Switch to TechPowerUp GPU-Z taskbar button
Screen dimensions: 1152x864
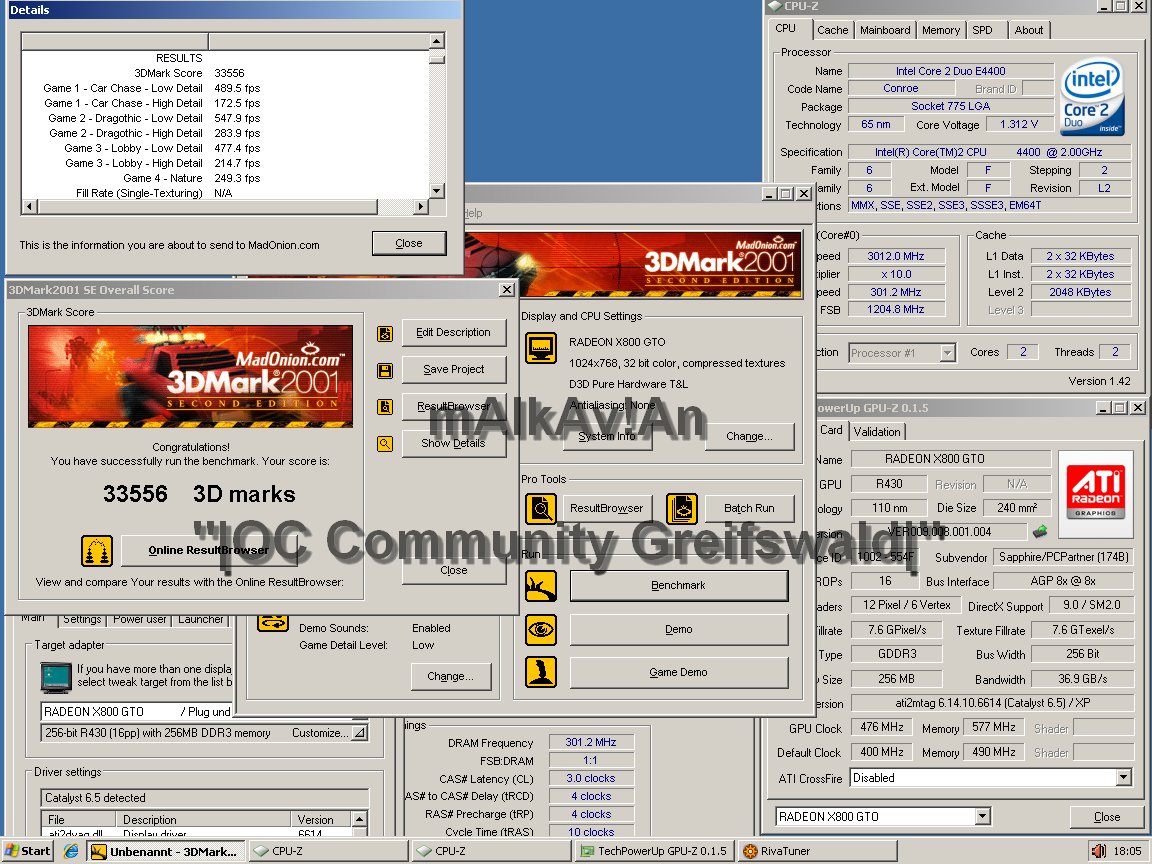[654, 851]
